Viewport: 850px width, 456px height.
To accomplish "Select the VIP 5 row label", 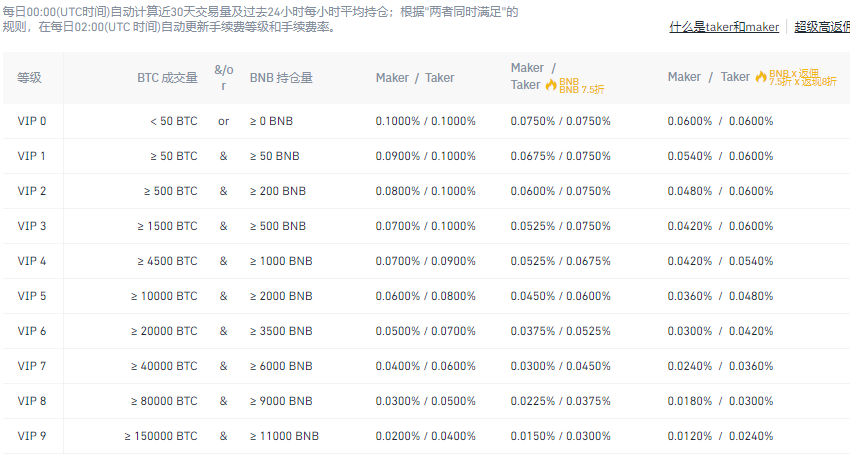I will (x=32, y=296).
